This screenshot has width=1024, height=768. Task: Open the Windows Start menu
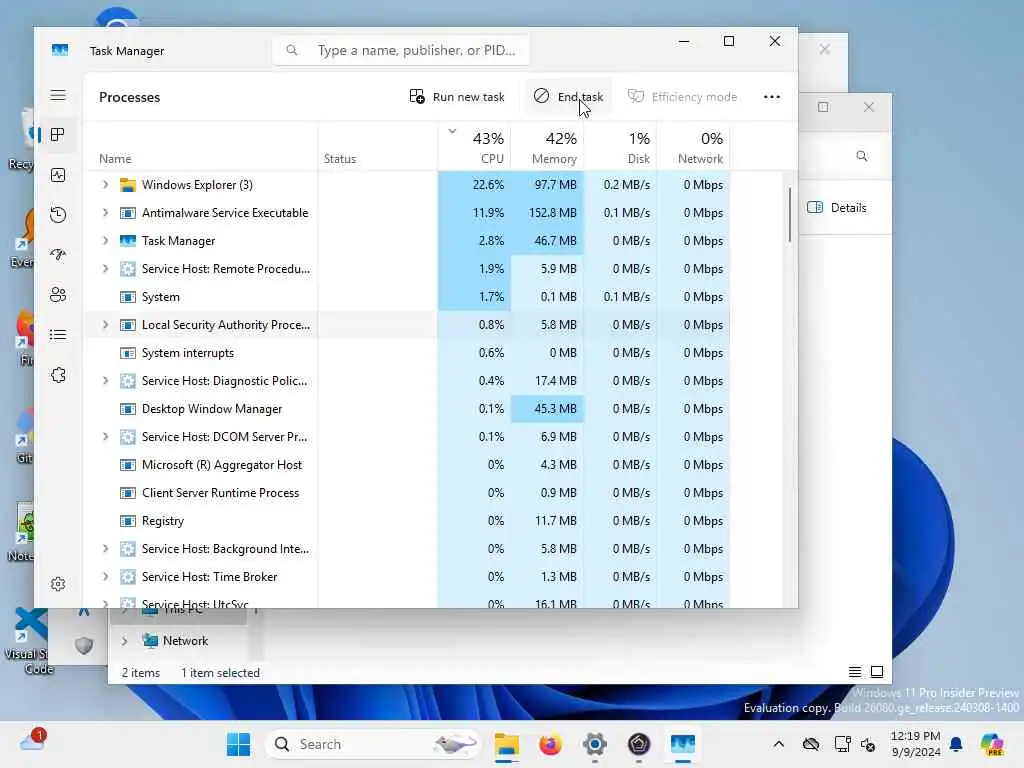[238, 744]
